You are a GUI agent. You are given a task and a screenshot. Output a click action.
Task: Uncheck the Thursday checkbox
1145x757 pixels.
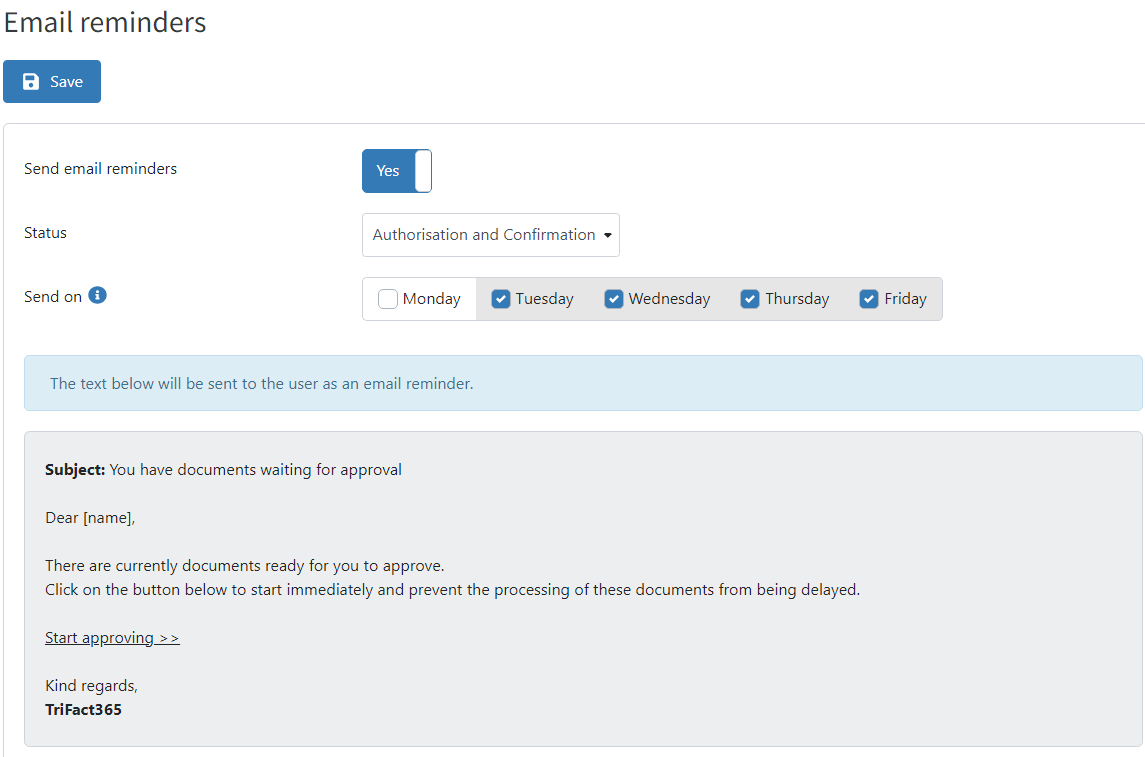[x=750, y=299]
